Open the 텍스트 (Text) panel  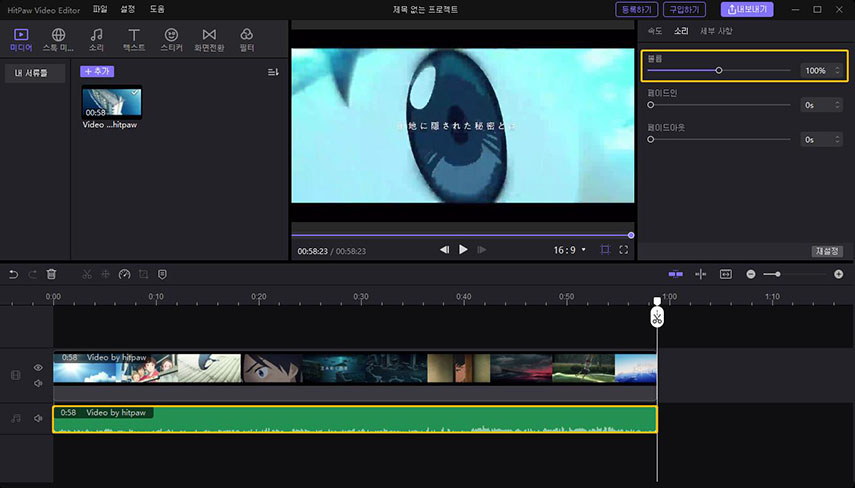click(134, 40)
